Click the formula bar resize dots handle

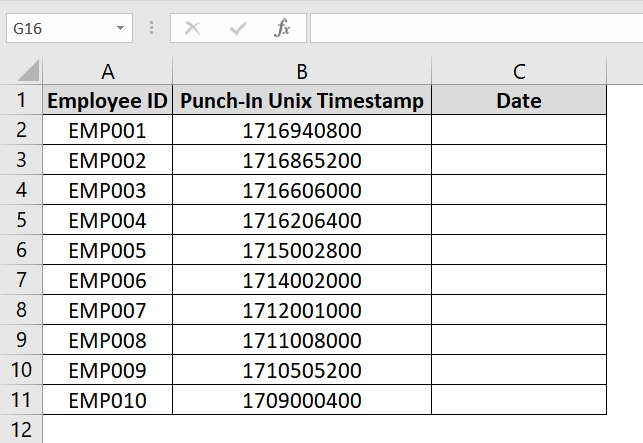point(152,28)
